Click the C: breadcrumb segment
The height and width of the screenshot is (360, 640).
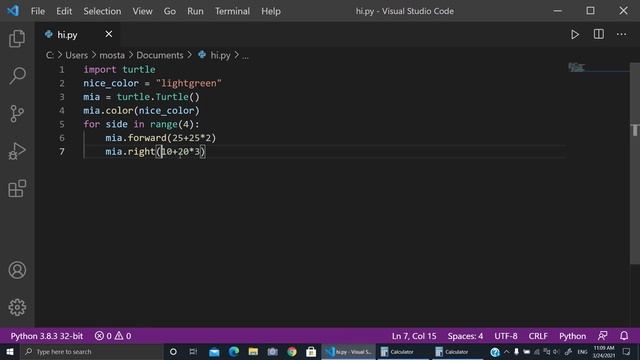(50, 55)
